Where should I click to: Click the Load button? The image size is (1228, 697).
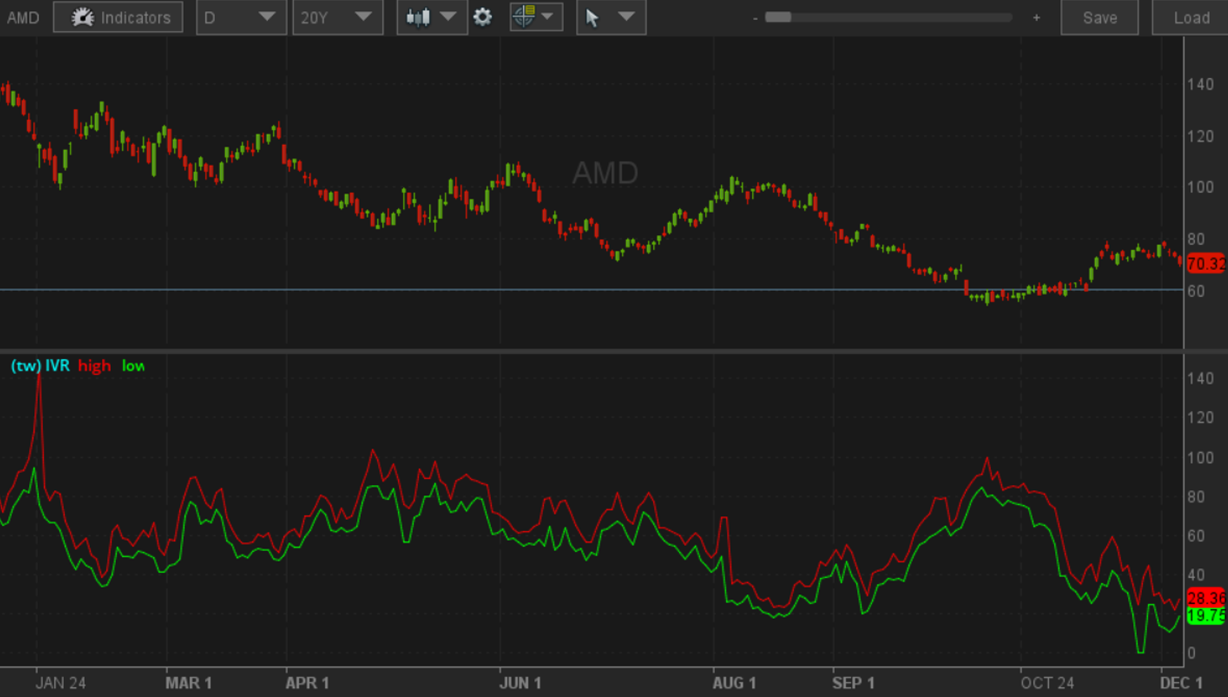click(x=1191, y=17)
